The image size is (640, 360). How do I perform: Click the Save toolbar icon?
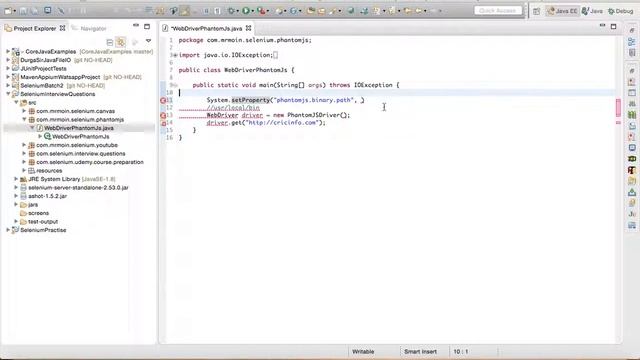tap(23, 11)
